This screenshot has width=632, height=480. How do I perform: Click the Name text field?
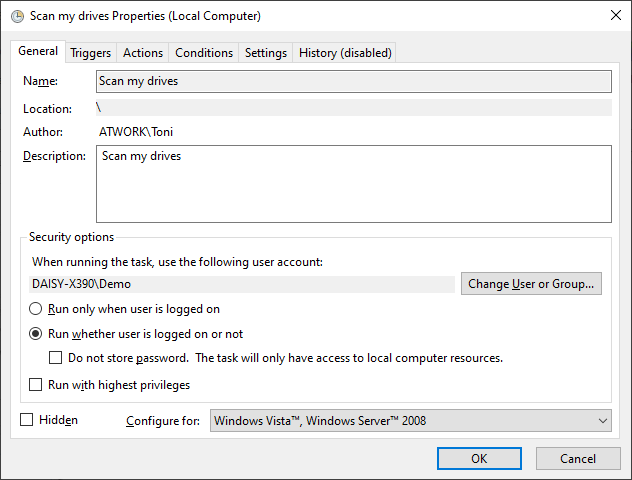(x=353, y=81)
